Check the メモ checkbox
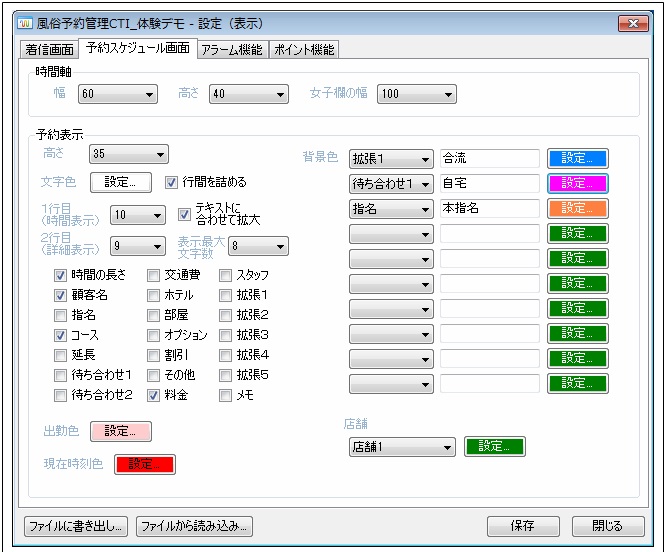Screen dimensions: 666x552 225,395
